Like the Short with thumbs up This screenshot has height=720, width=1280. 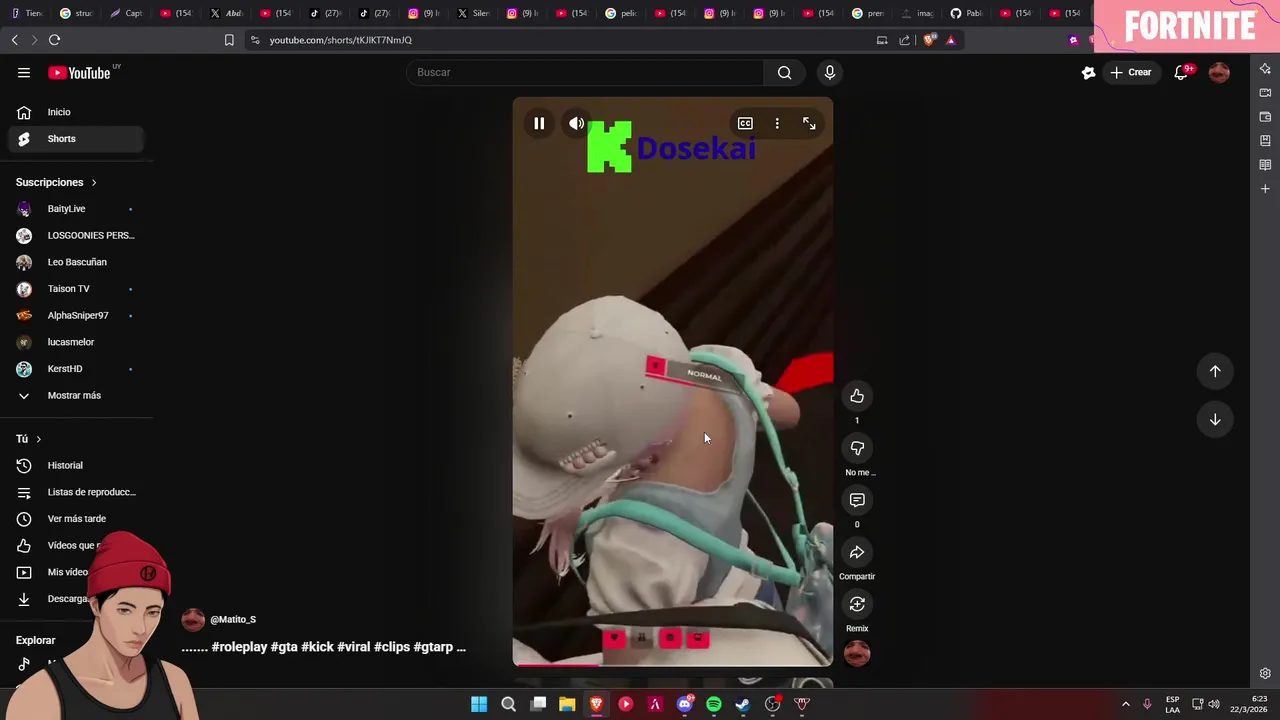click(x=857, y=396)
